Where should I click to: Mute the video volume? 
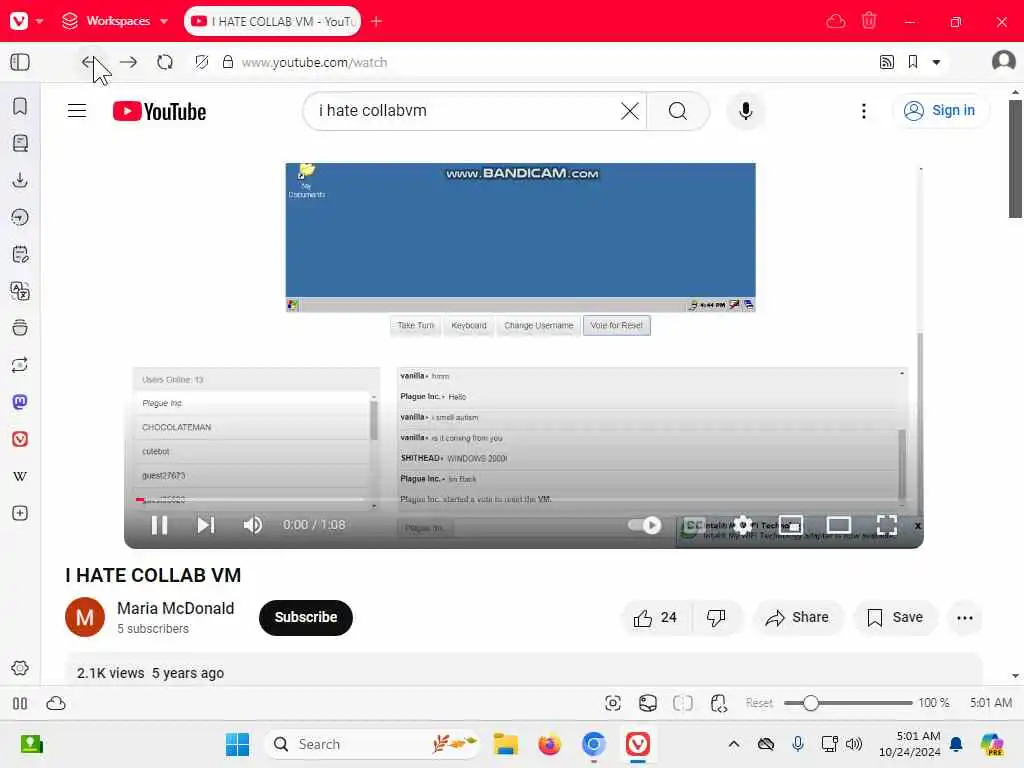click(x=253, y=525)
